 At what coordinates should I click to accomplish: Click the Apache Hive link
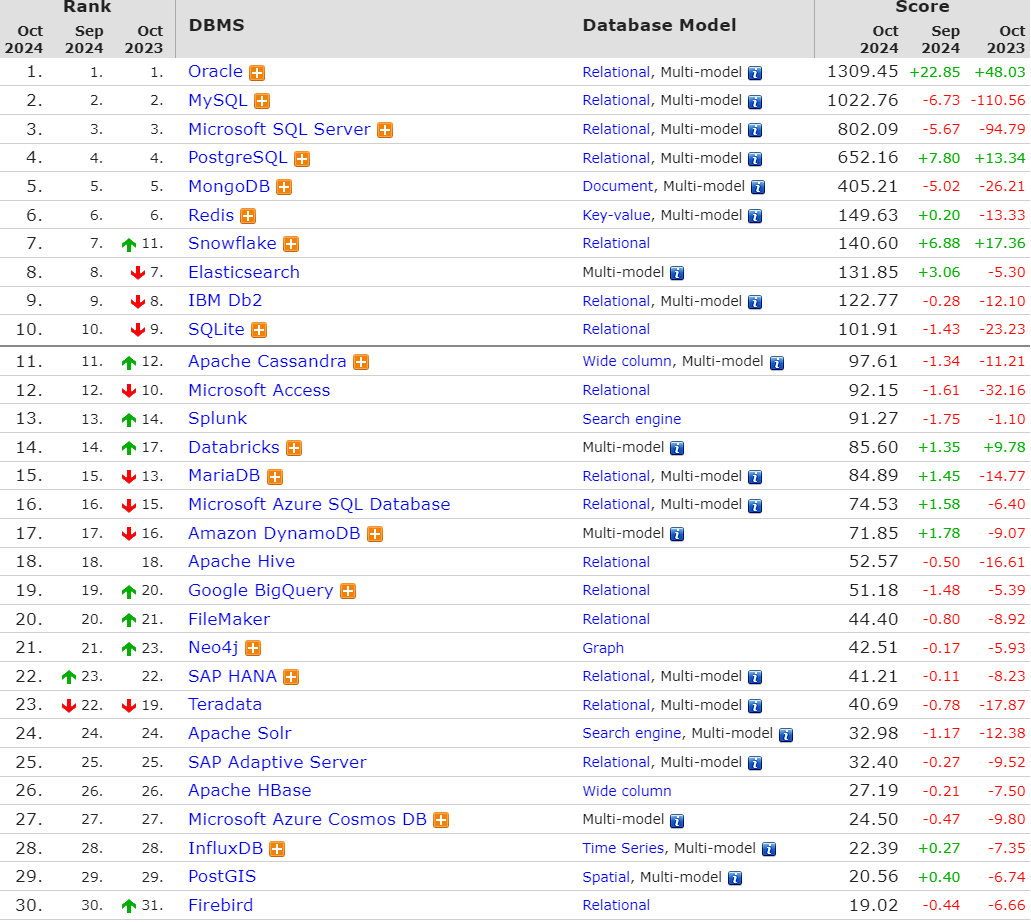coord(241,562)
